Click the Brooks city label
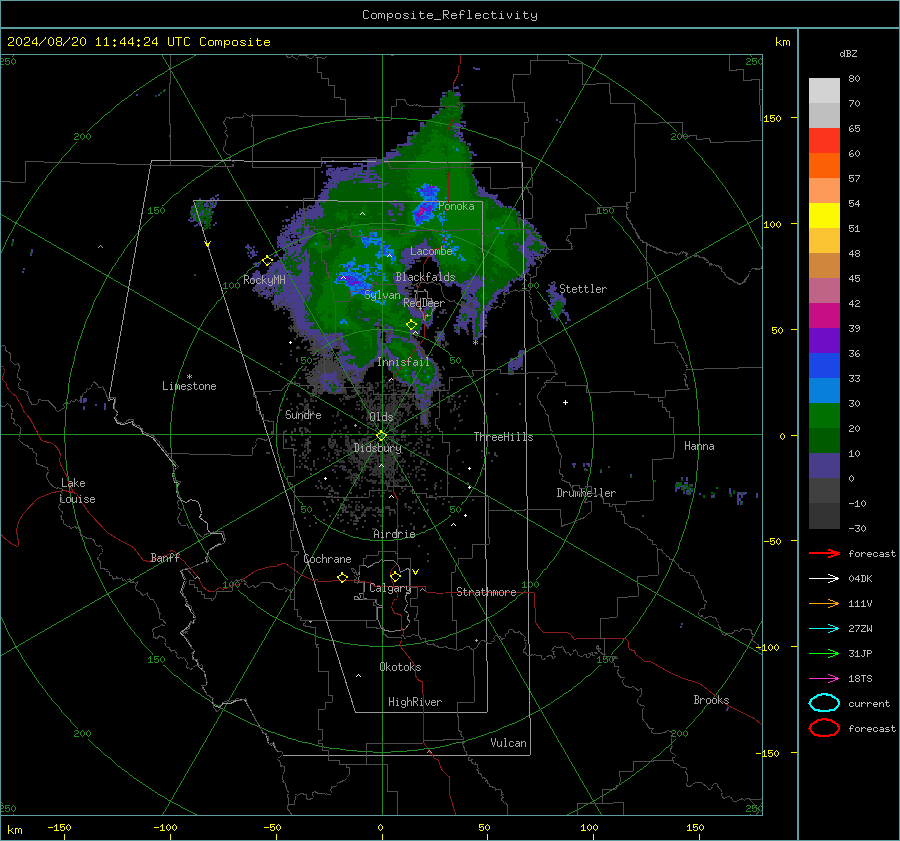 (711, 700)
